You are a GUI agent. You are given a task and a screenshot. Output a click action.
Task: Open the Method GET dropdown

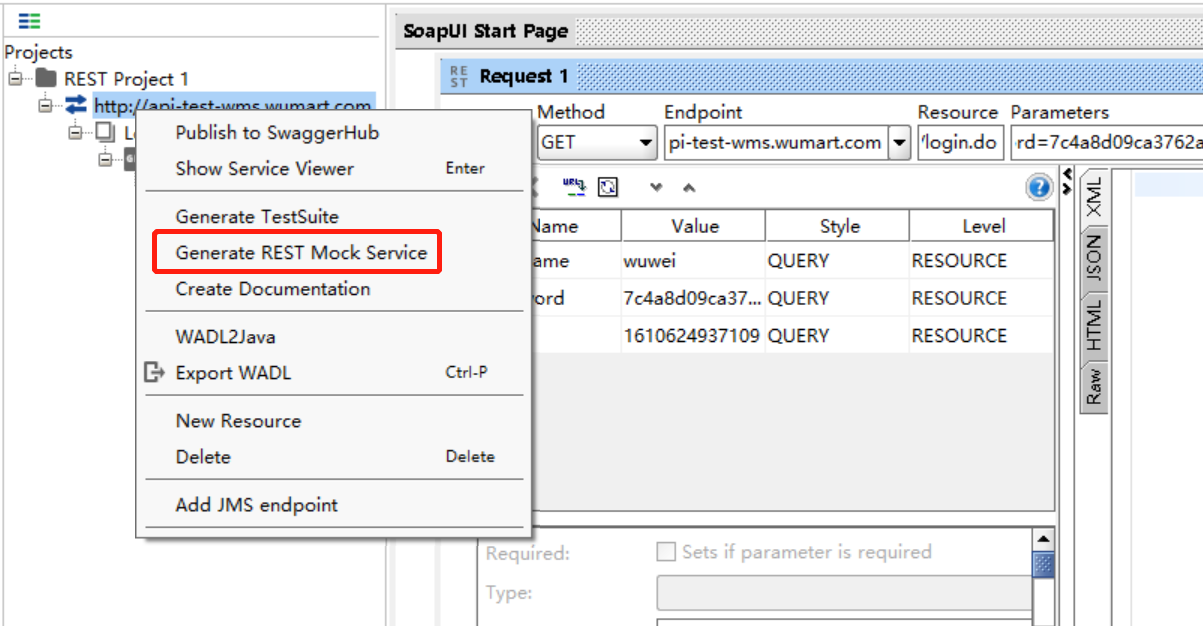[x=597, y=142]
